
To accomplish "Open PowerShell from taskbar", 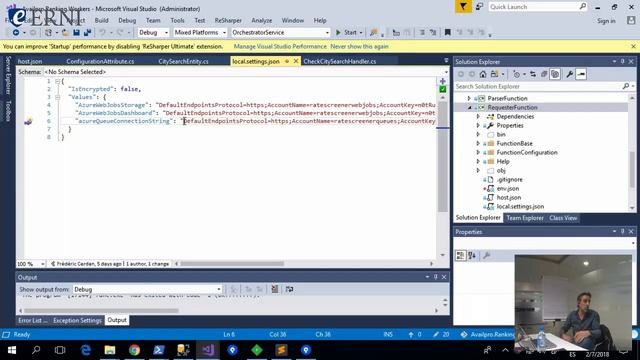I will (x=159, y=350).
